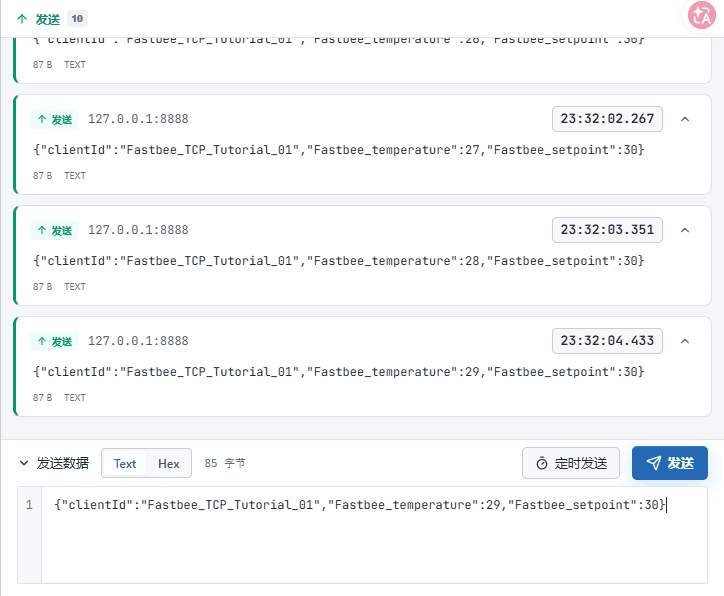
Task: Click the 10 sent-count badge
Action: [77, 19]
